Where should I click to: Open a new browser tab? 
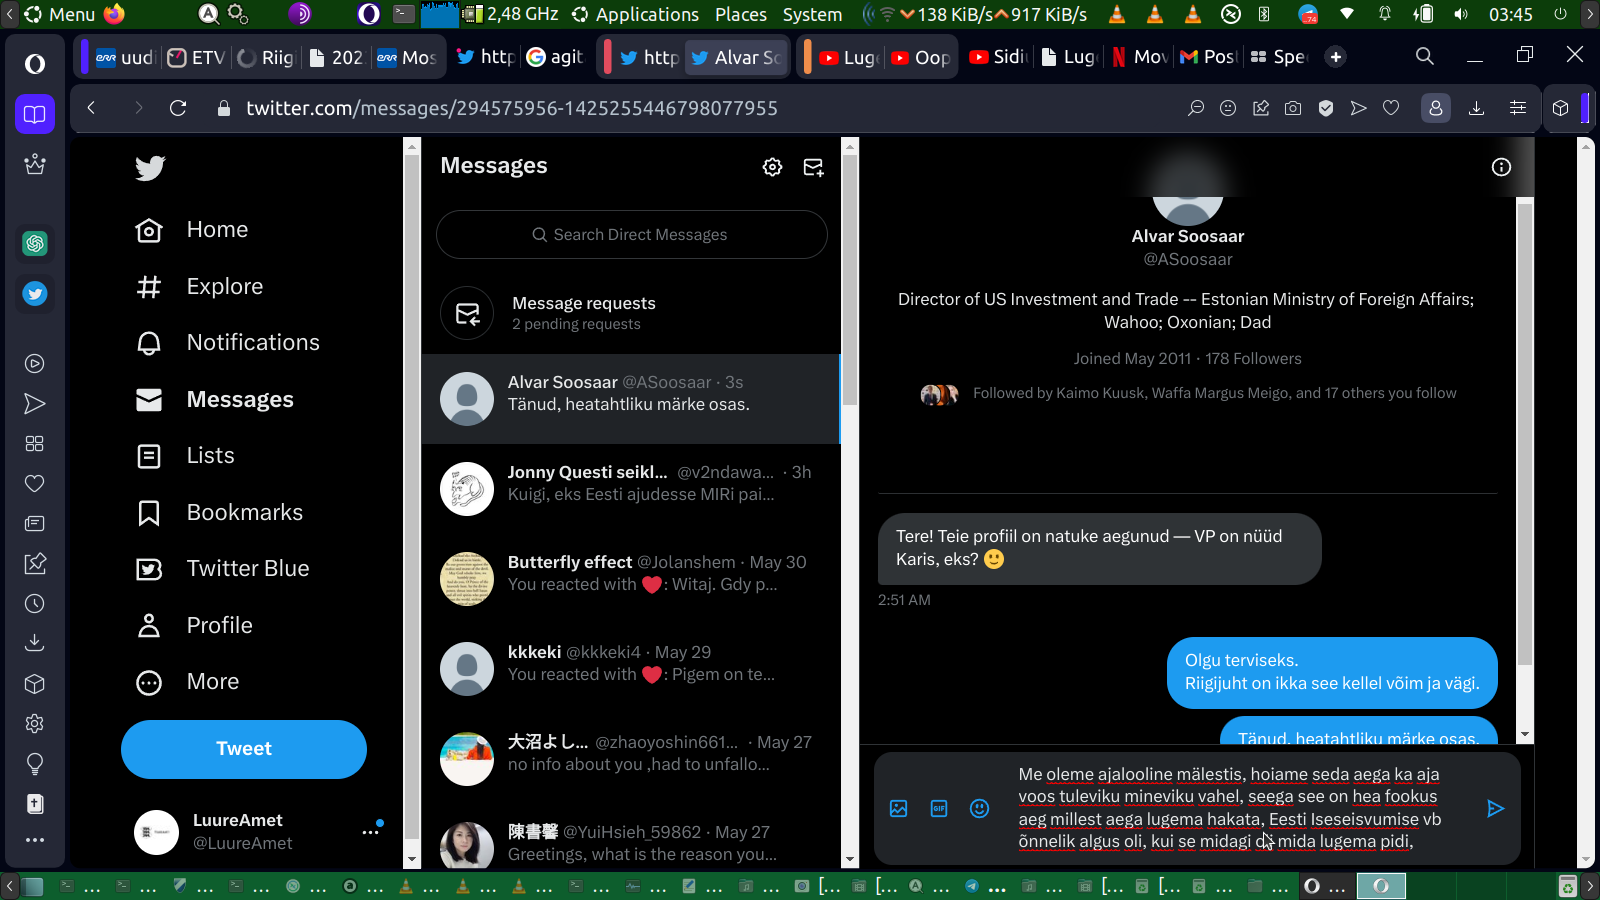(x=1336, y=57)
